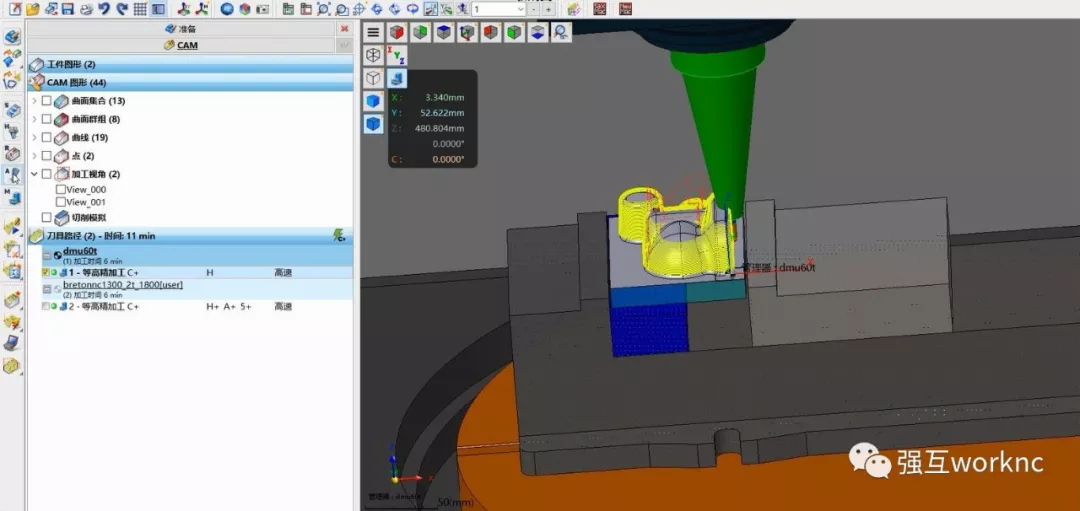Click the blue sphere shading icon
Viewport: 1080px width, 511px height.
point(227,9)
